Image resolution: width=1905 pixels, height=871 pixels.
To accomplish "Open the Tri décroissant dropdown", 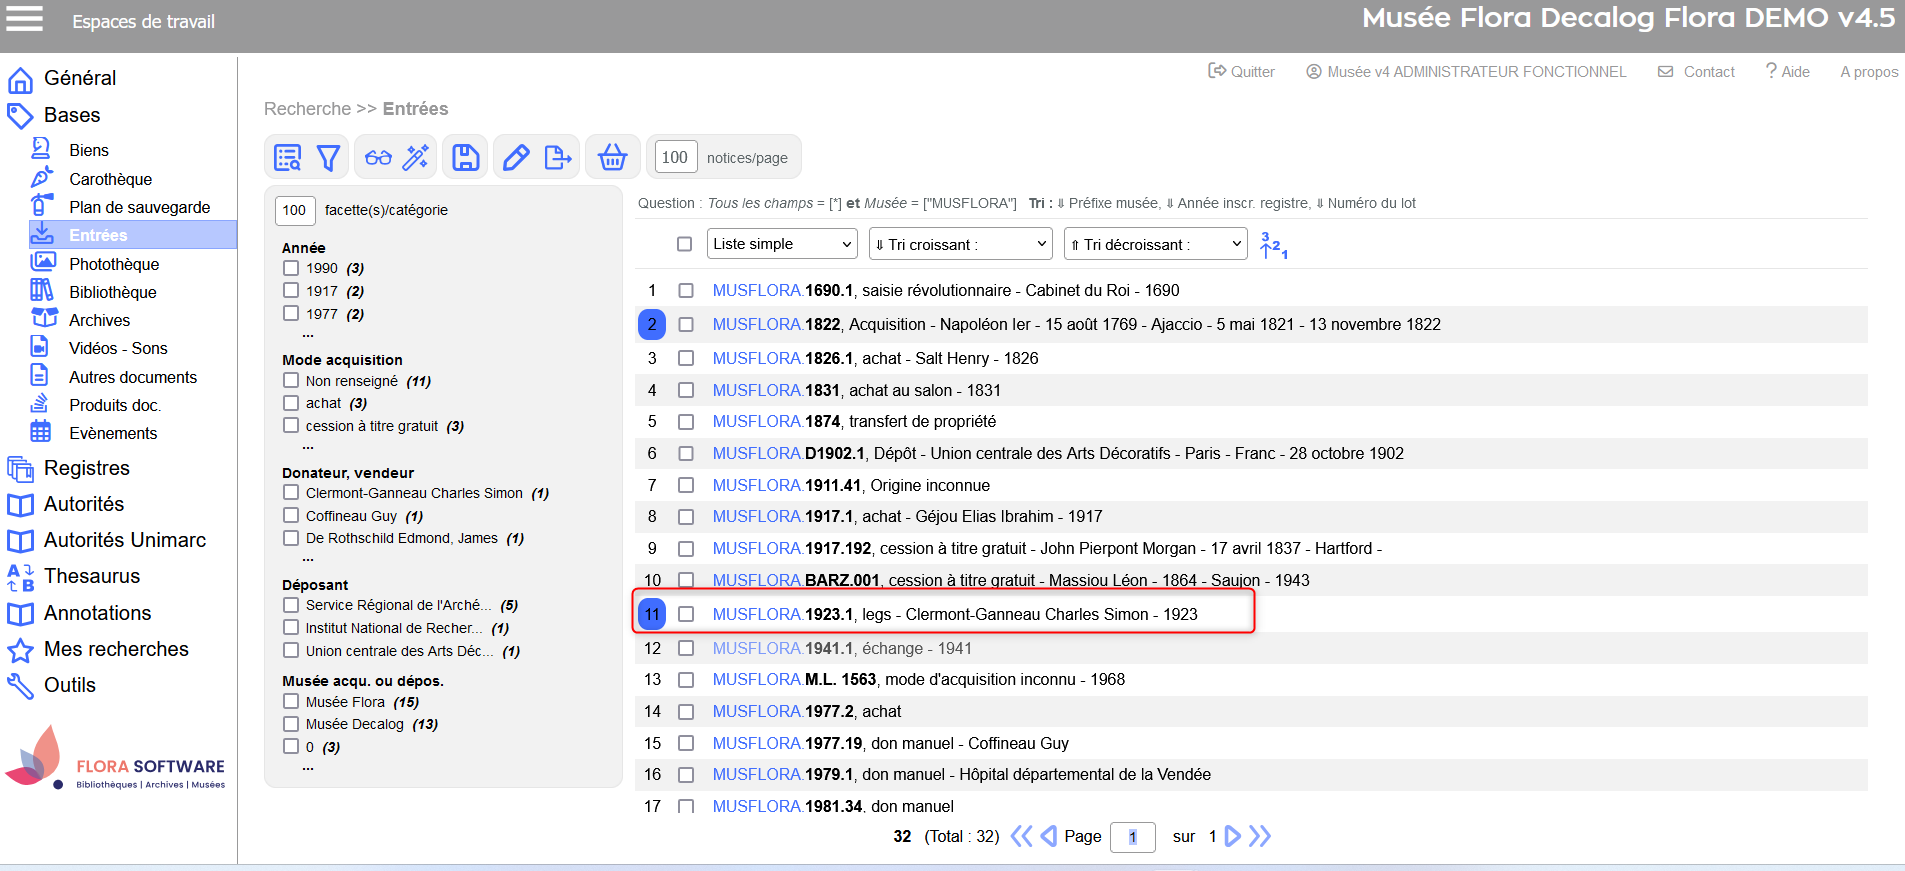I will (x=1155, y=244).
